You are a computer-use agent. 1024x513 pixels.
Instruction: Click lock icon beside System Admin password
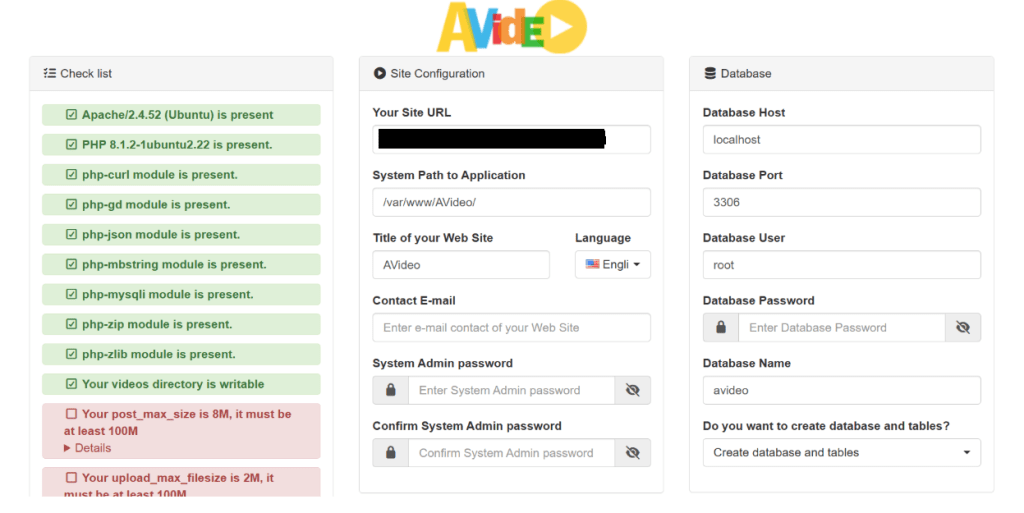coord(390,390)
